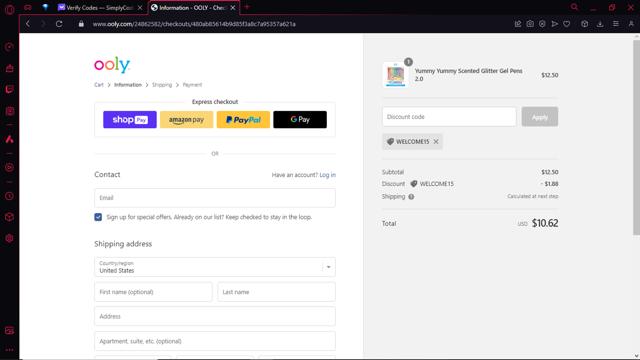Viewport: 640px width, 360px height.
Task: Click the send arrow icon in toolbar
Action: [555, 24]
